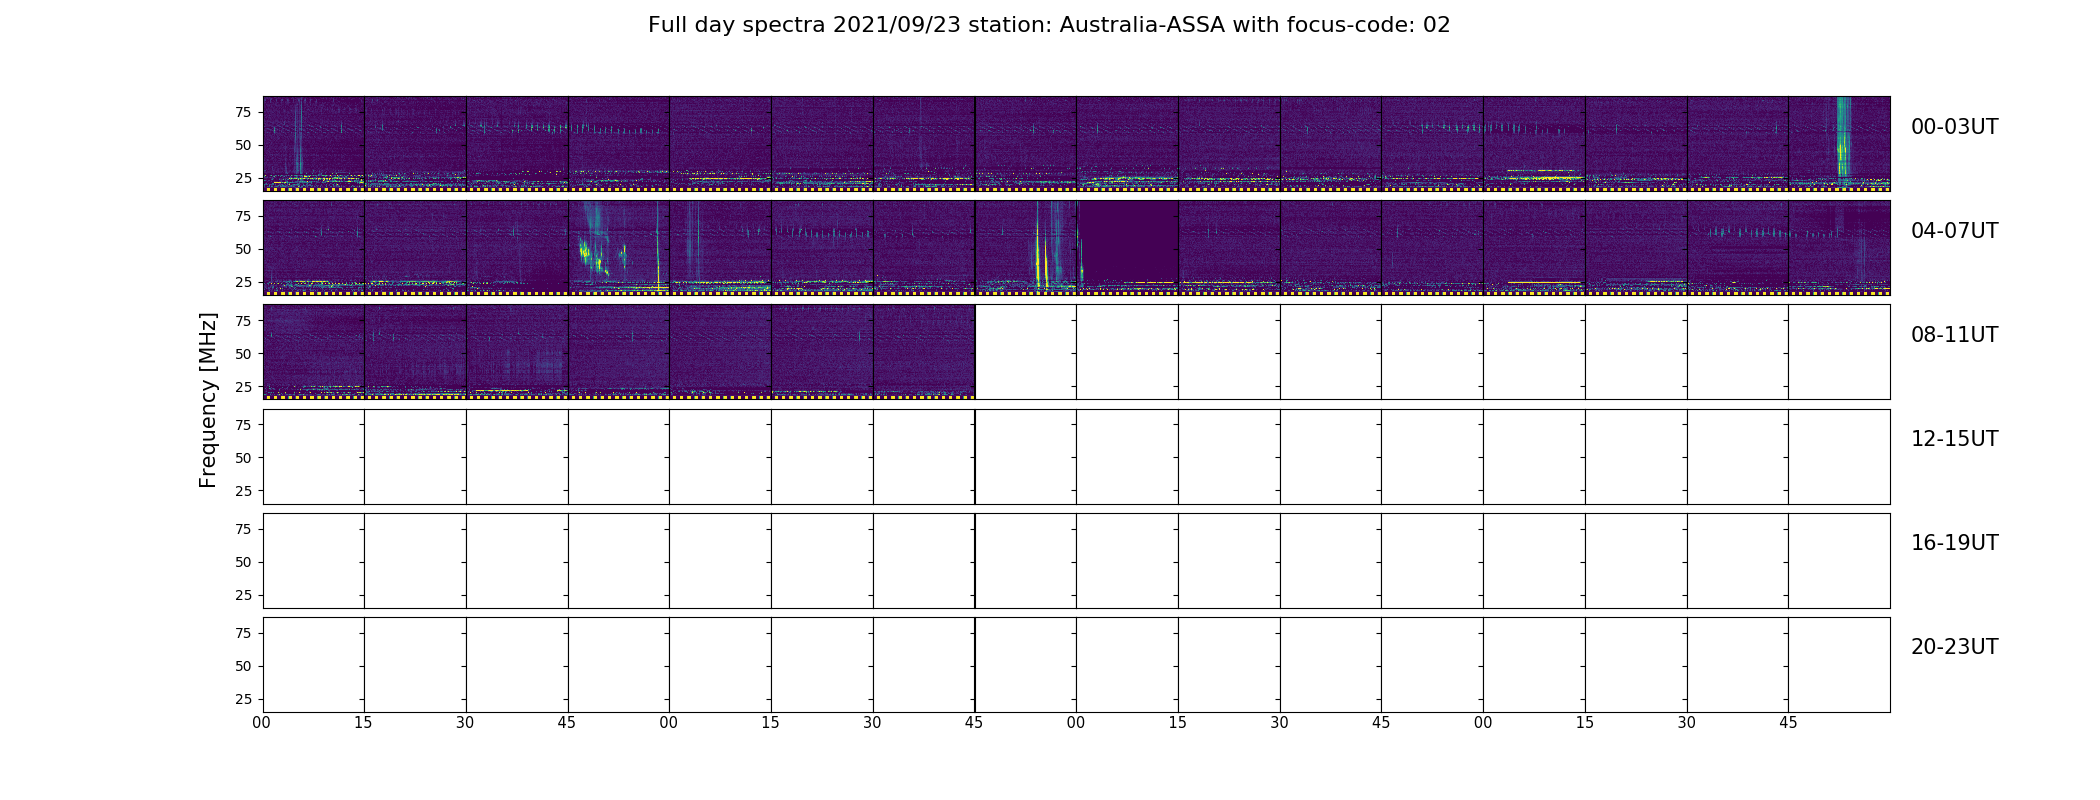Click the dark purple data-gap block in 04-07UT row

(1130, 242)
